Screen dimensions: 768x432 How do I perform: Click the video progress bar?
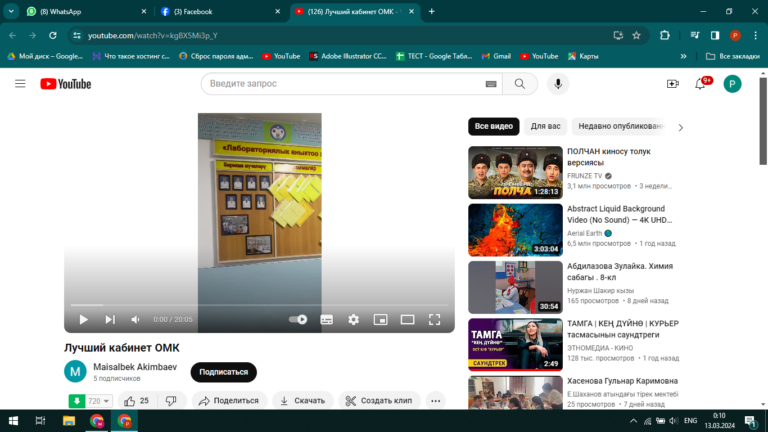coord(258,305)
